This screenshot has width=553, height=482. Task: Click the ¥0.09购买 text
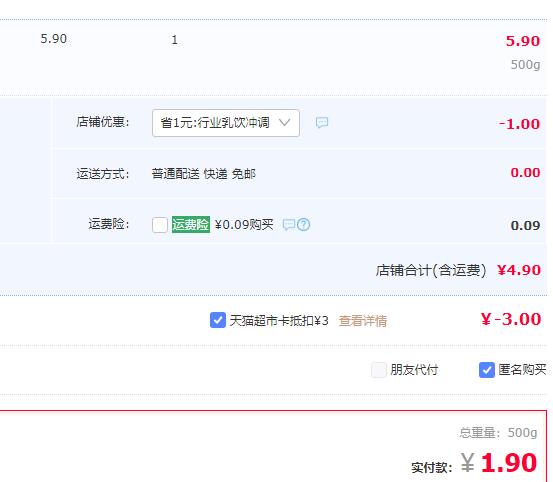[244, 225]
